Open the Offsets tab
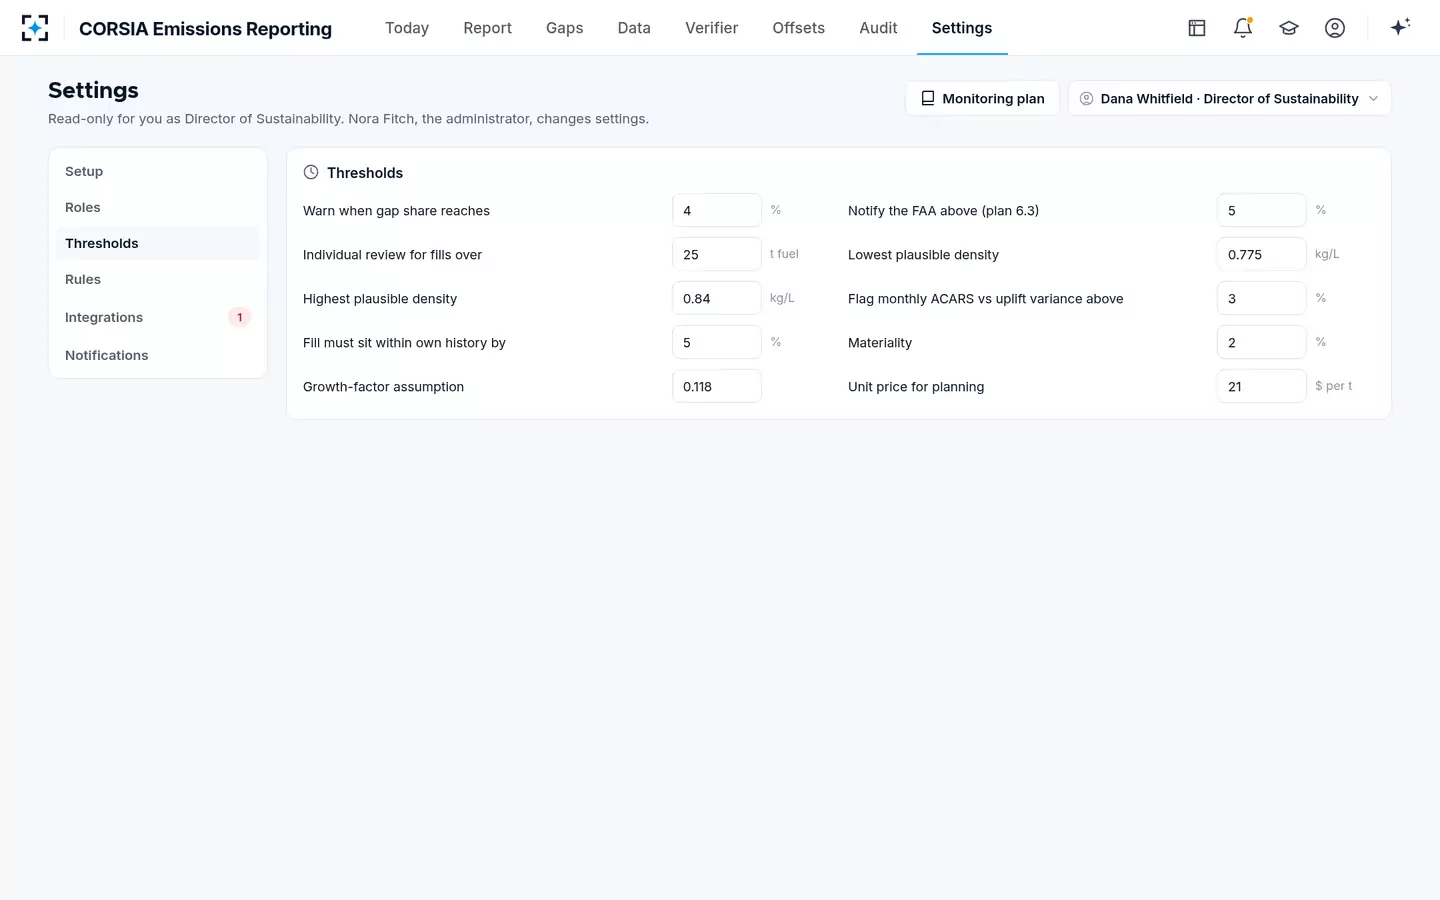The height and width of the screenshot is (900, 1440). 798,28
